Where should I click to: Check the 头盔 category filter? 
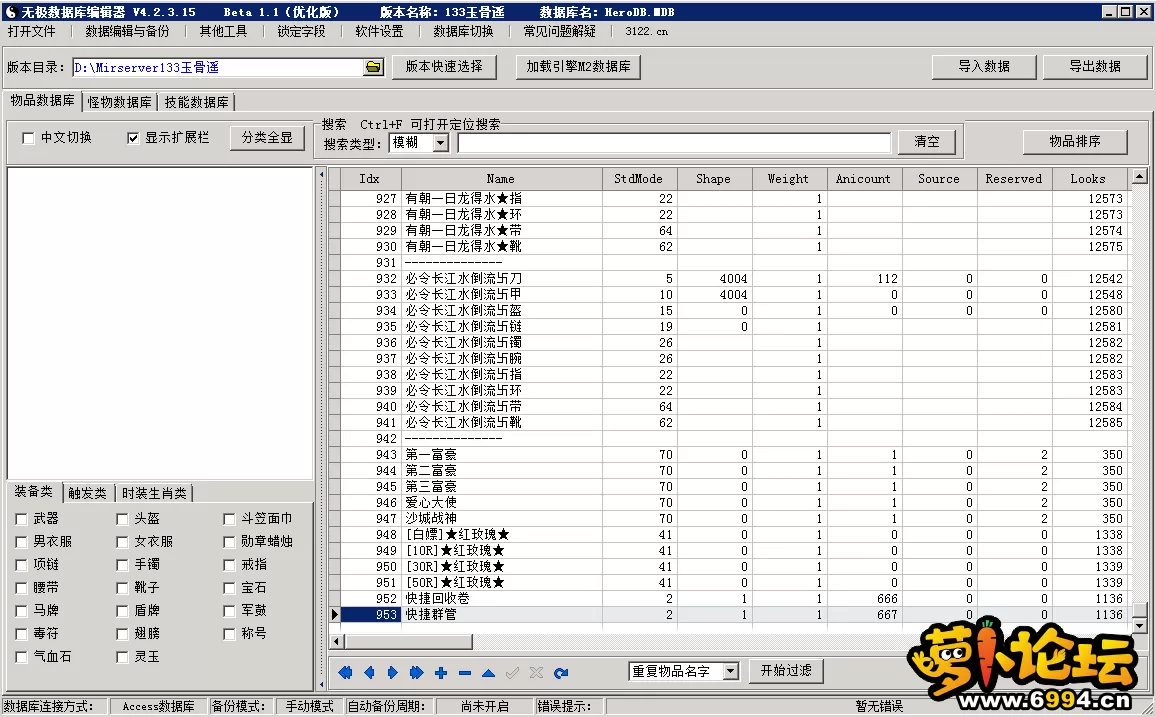[x=122, y=520]
